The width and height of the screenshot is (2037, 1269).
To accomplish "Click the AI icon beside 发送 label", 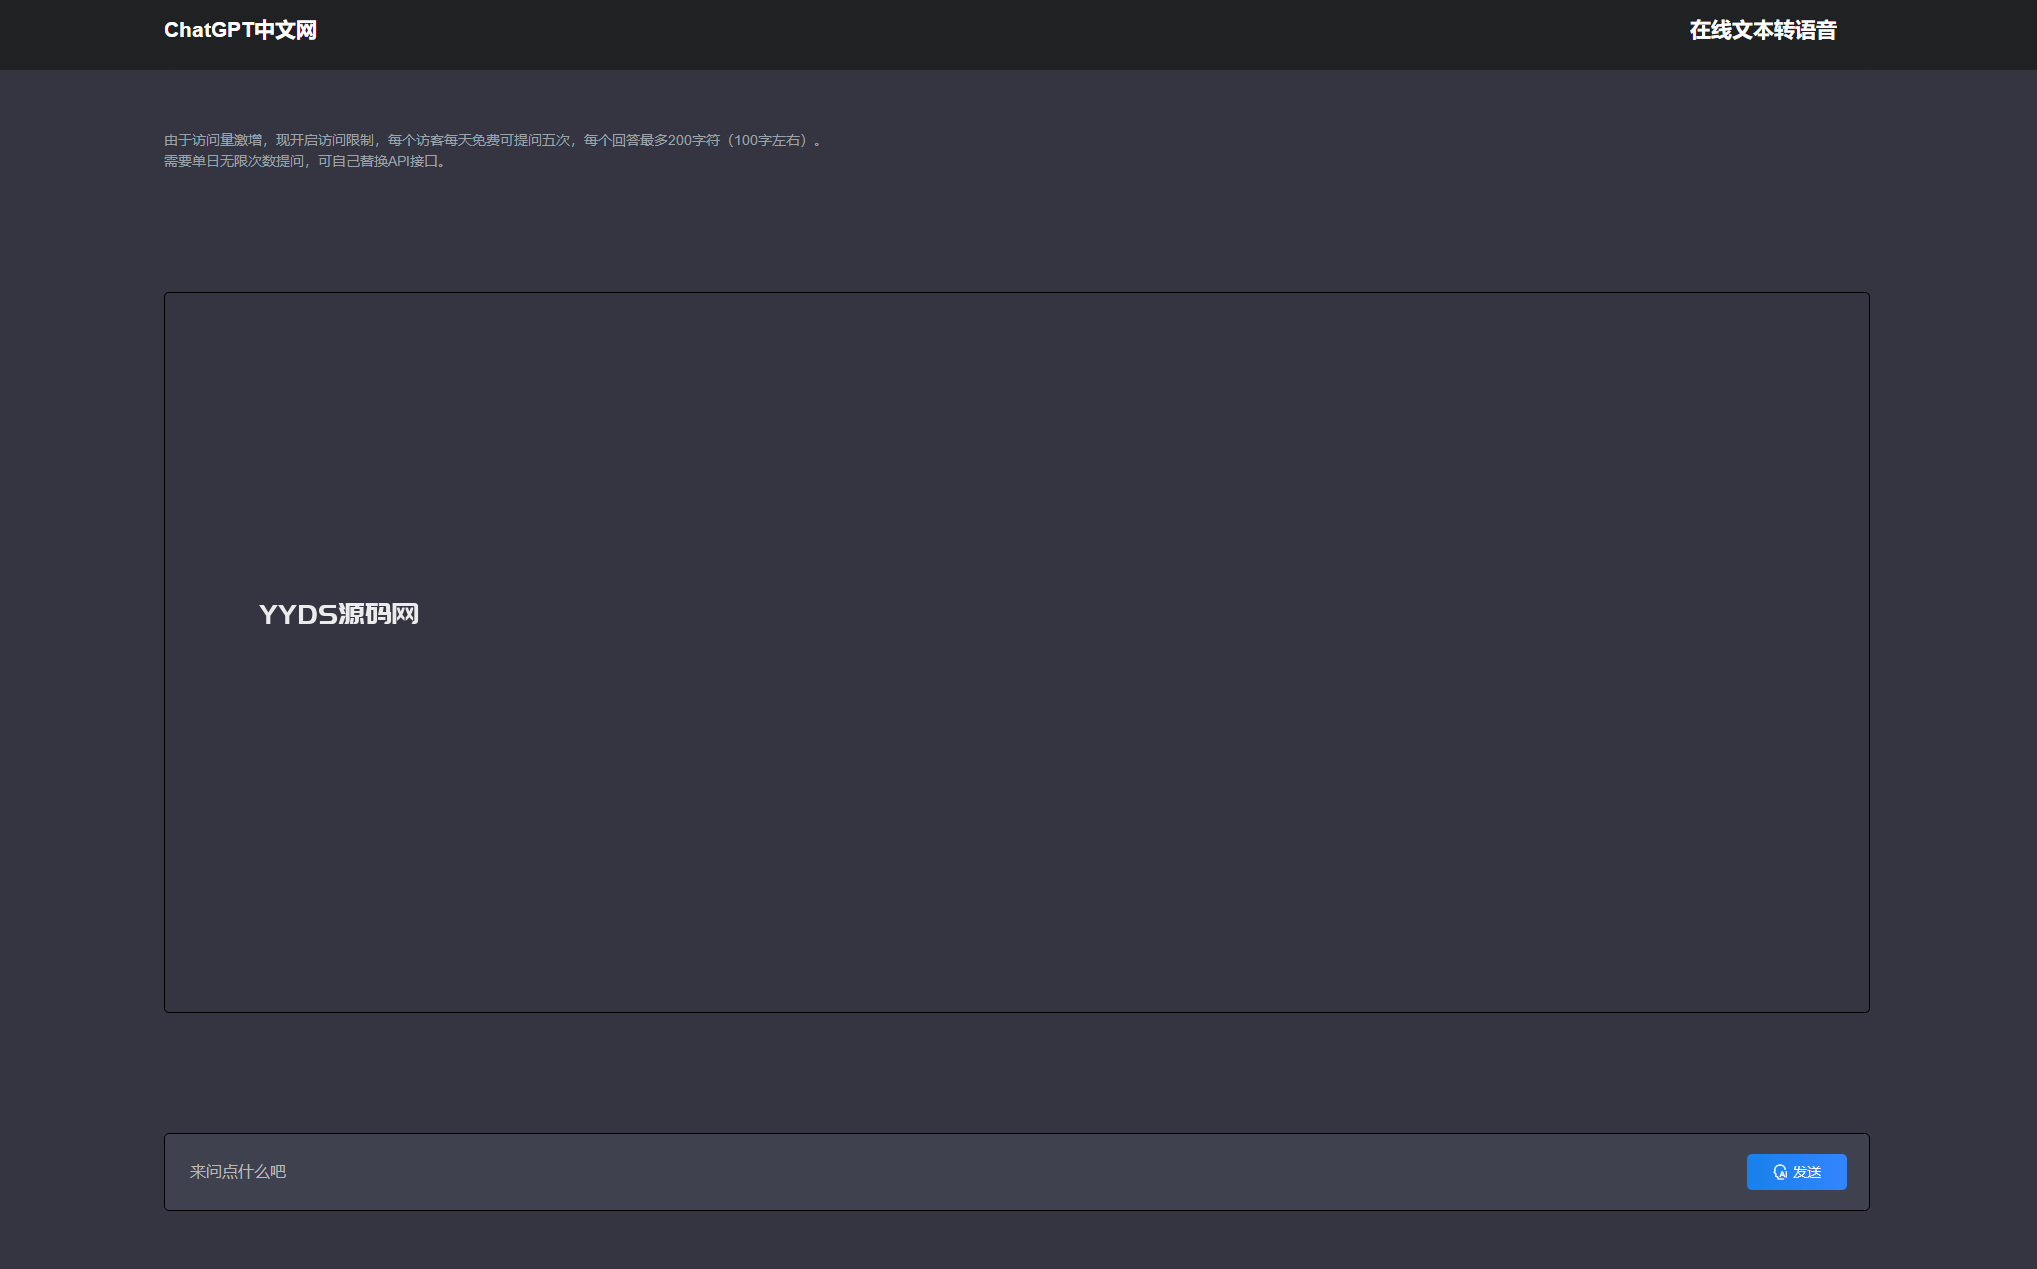I will pyautogui.click(x=1780, y=1172).
